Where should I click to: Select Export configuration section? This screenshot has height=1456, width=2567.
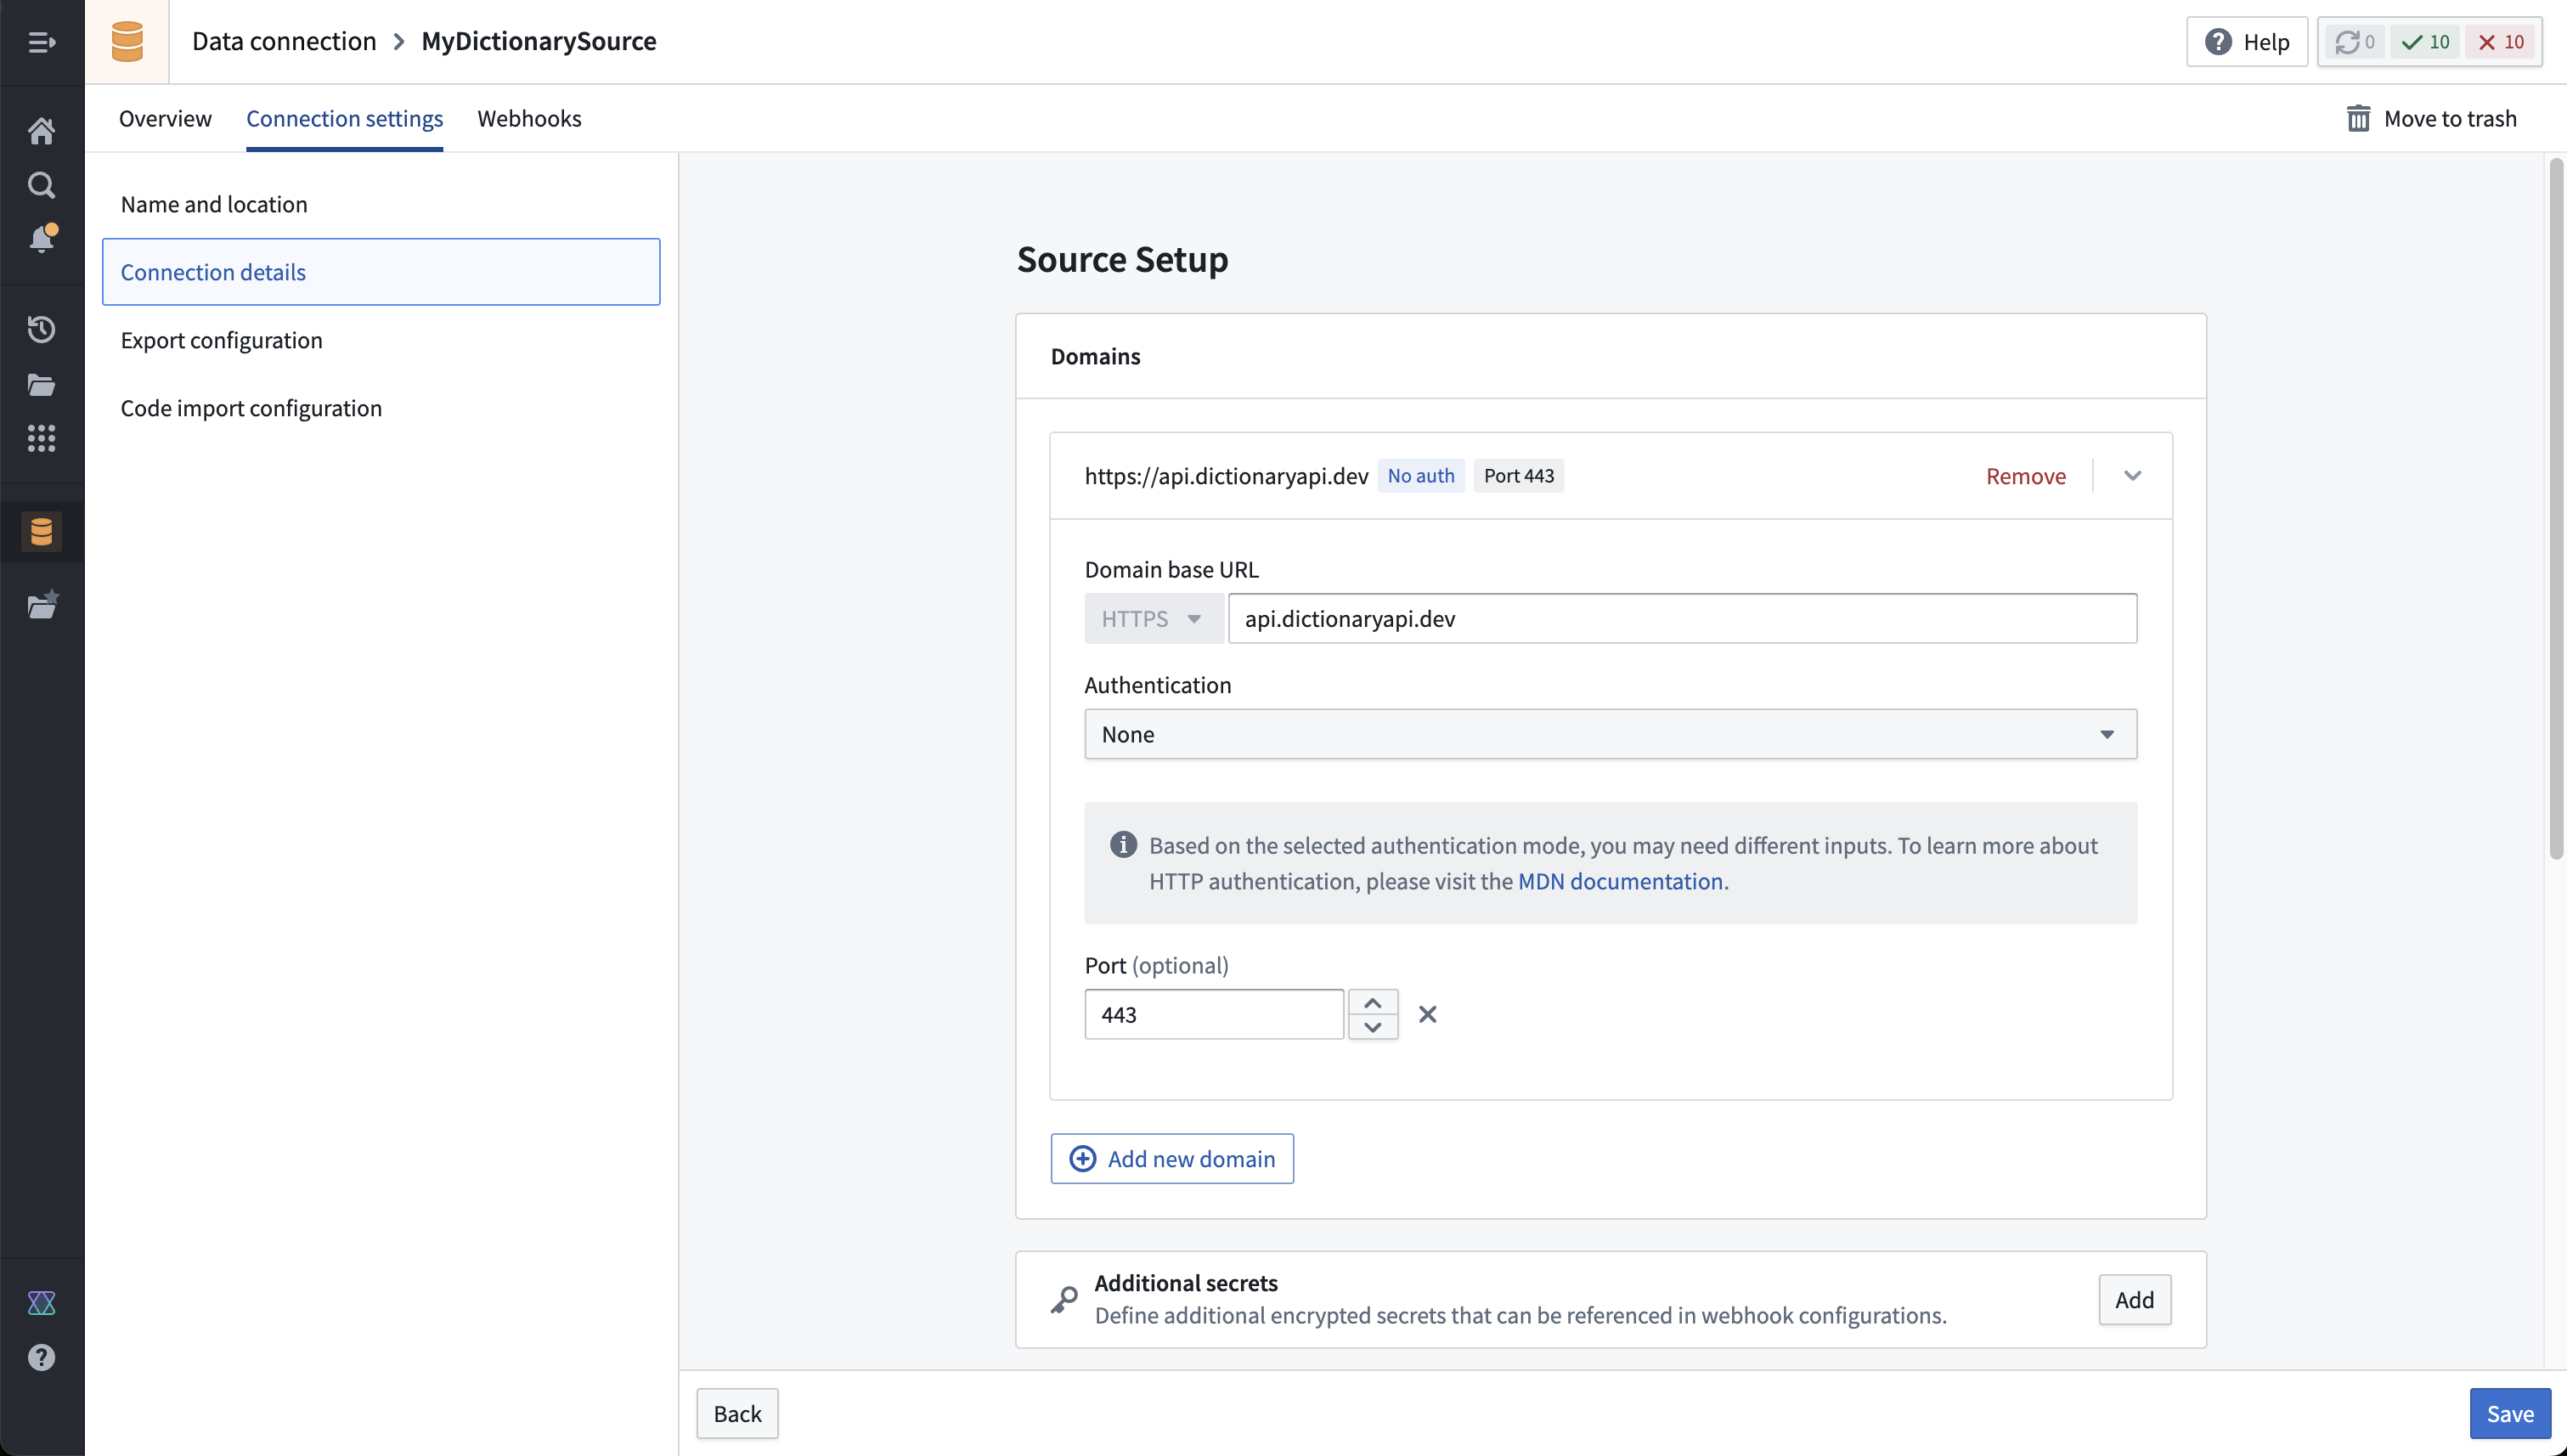(381, 340)
